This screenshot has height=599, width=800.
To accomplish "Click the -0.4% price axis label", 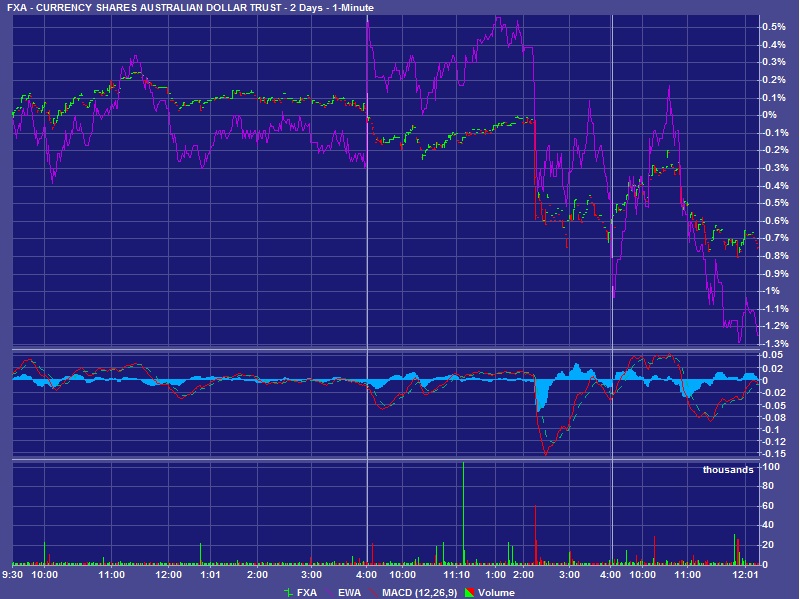I will [x=775, y=185].
